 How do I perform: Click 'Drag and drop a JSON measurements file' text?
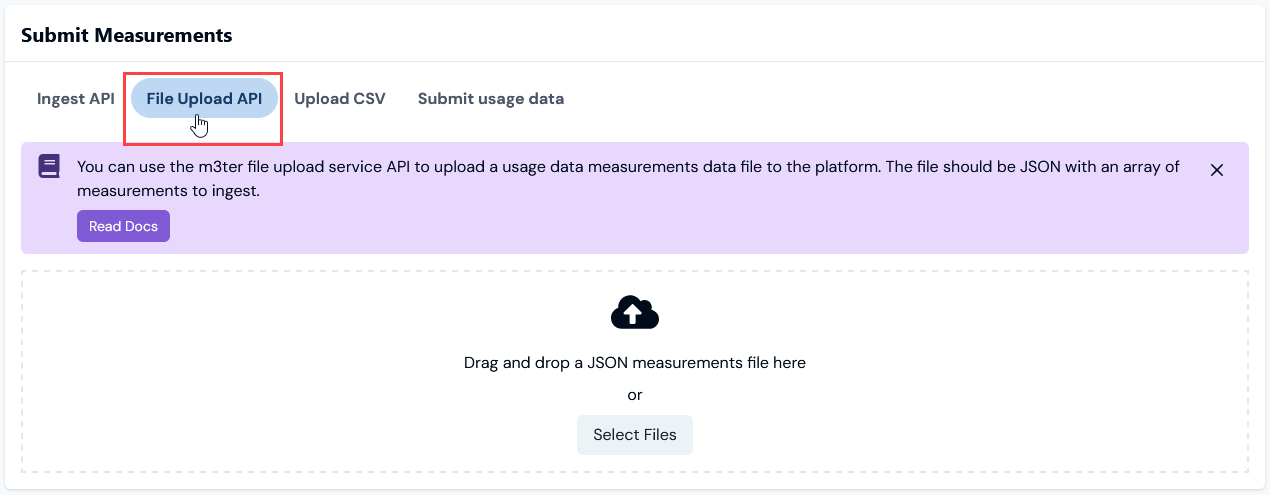[x=634, y=363]
